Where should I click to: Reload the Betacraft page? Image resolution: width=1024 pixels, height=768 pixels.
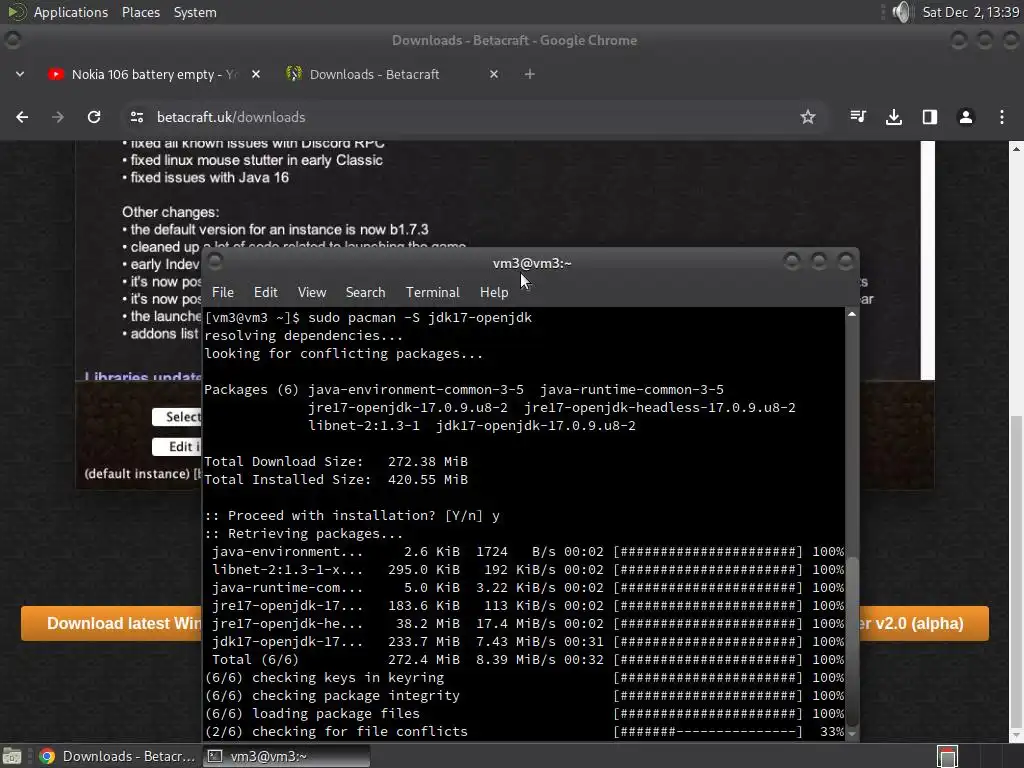(x=94, y=117)
